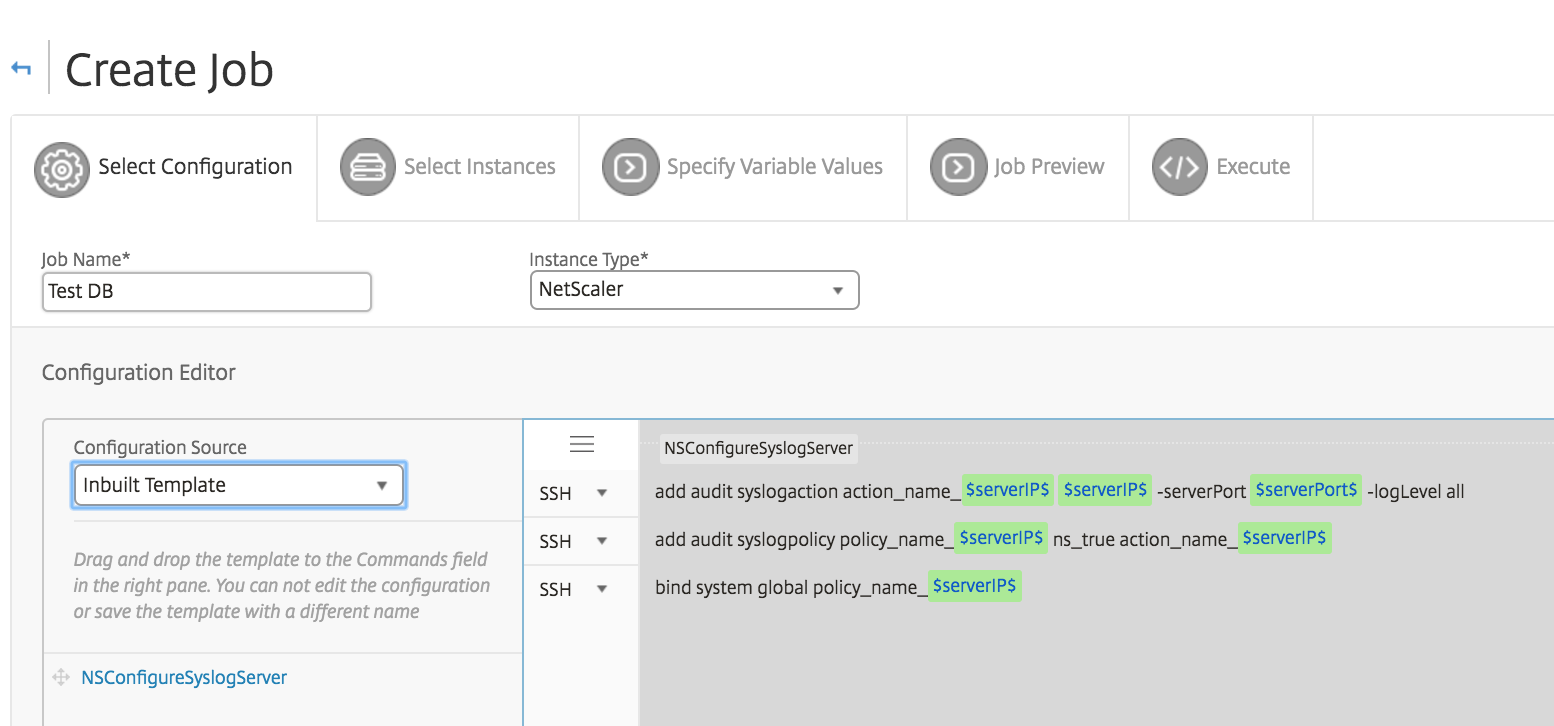Click the Select Instances server icon

pyautogui.click(x=368, y=167)
